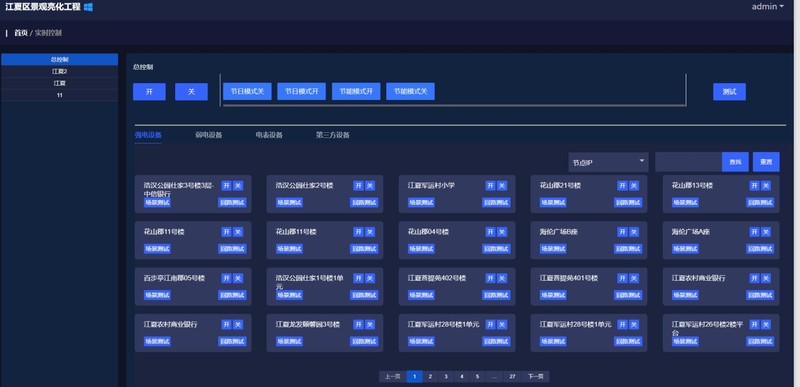Image resolution: width=800 pixels, height=387 pixels.
Task: Select 江夏2 in the left sidebar
Action: tap(60, 71)
